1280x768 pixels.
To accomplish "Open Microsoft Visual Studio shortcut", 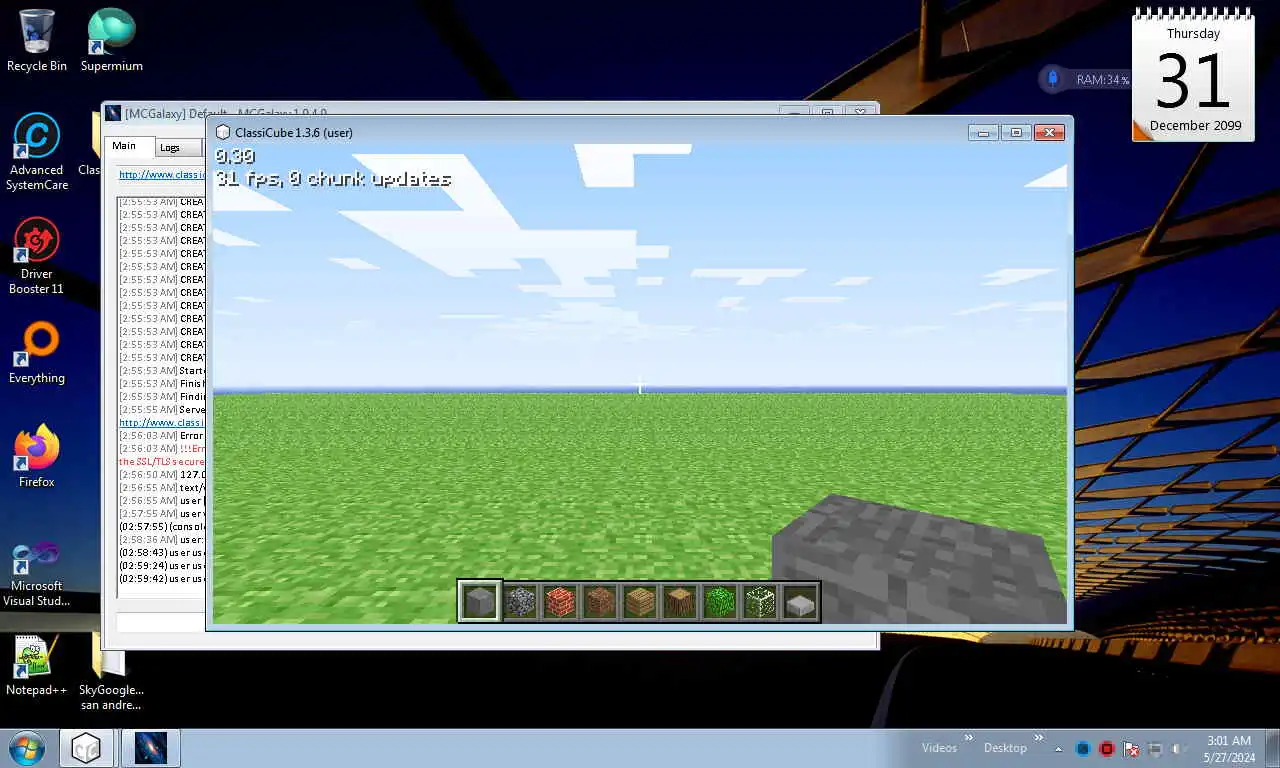I will 37,574.
